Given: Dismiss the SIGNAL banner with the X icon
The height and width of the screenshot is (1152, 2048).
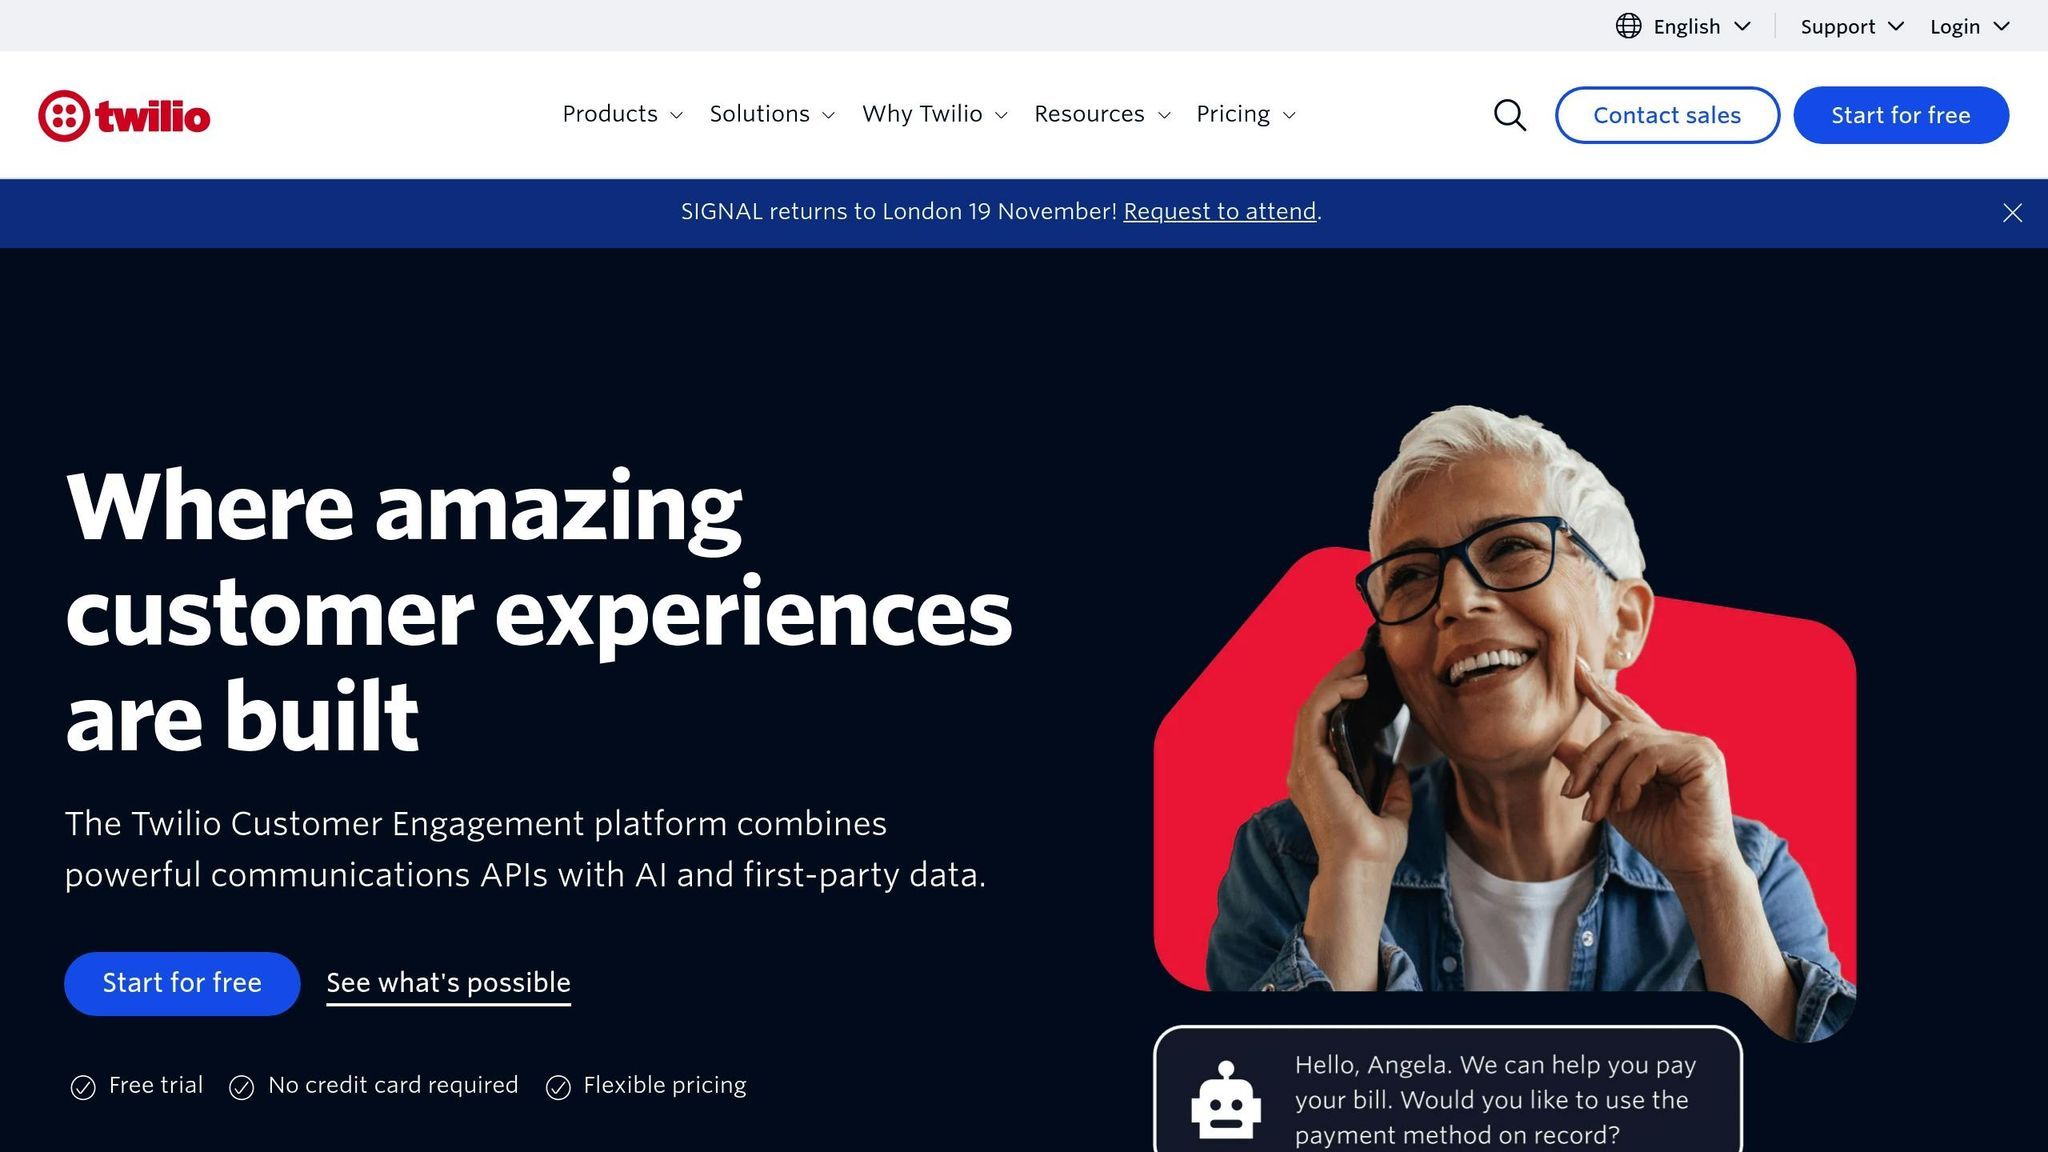Looking at the screenshot, I should pyautogui.click(x=2011, y=212).
